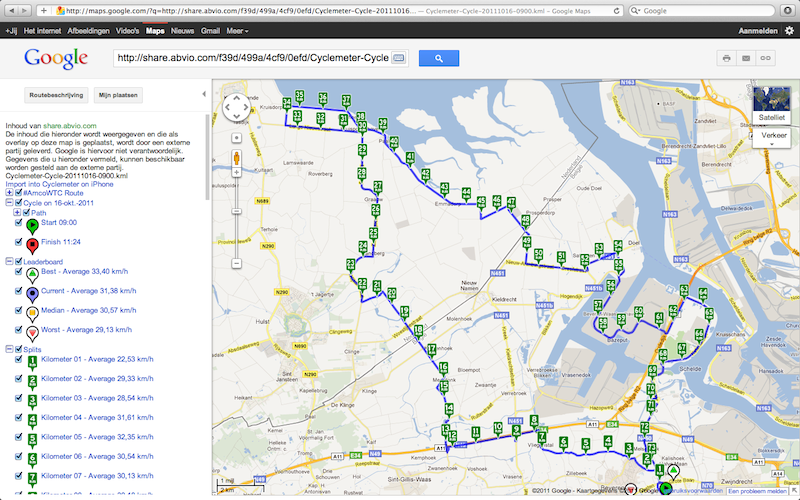The height and width of the screenshot is (500, 800).
Task: Click the Mijn plaatsen button
Action: (x=118, y=95)
